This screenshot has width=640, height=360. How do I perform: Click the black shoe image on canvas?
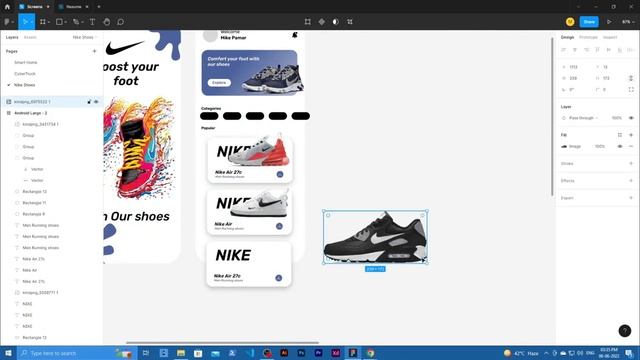(375, 237)
